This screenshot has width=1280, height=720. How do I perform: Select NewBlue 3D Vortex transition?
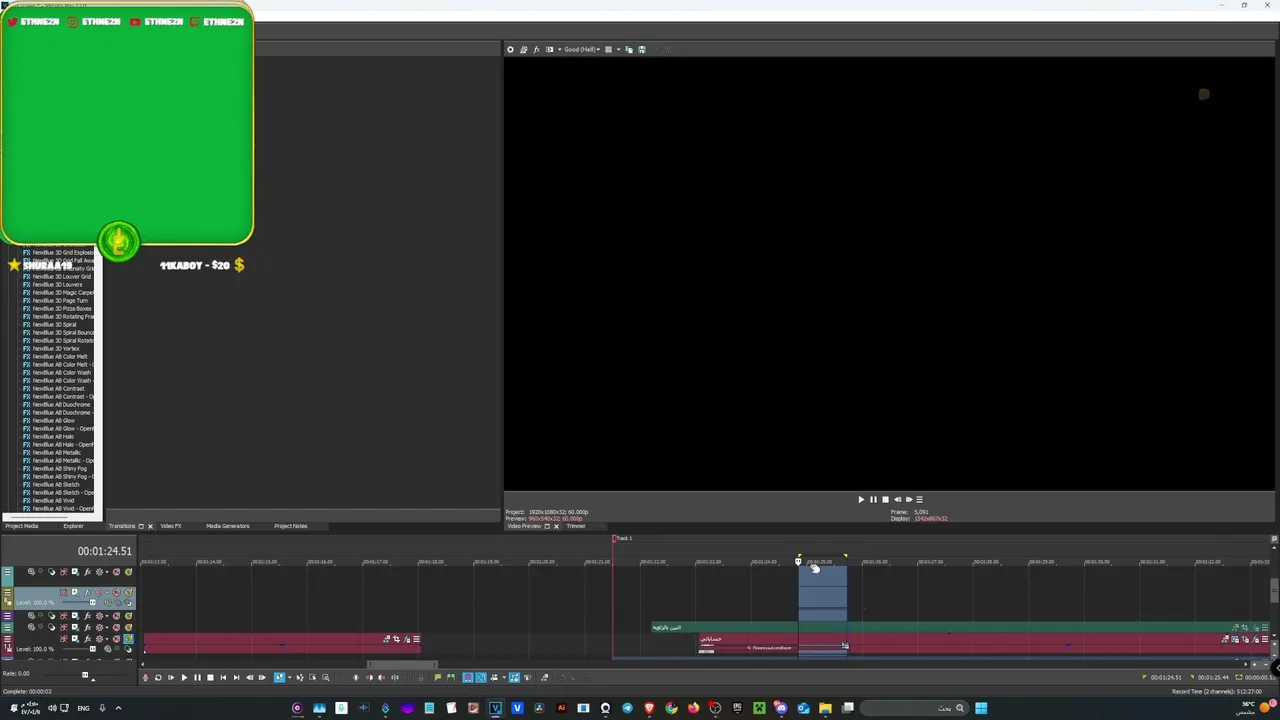(56, 349)
